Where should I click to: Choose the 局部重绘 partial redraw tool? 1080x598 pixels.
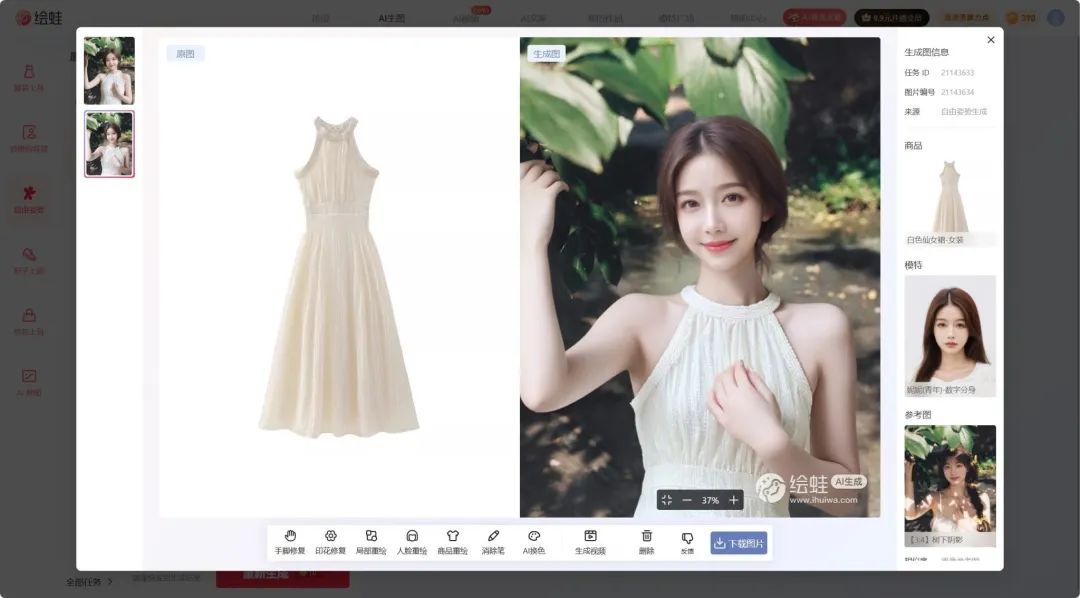(371, 542)
